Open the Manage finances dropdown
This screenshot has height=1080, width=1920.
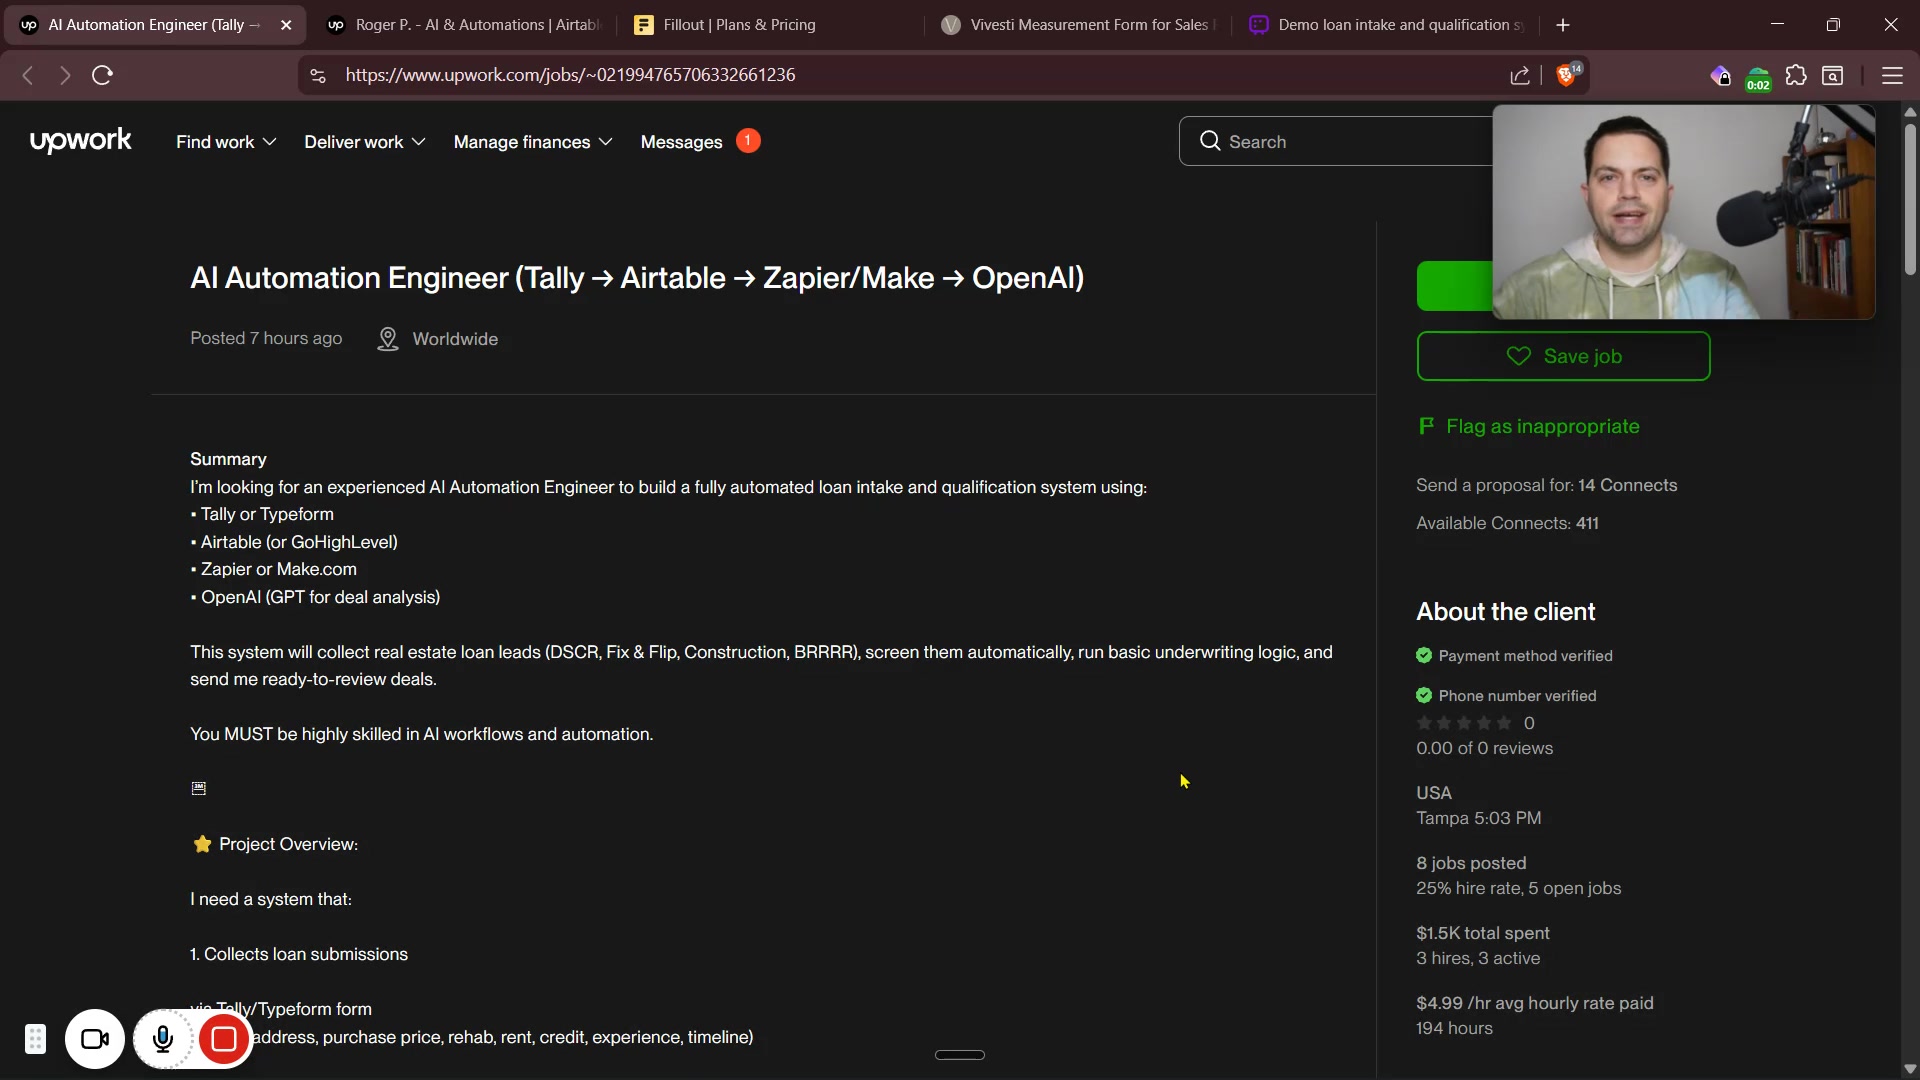532,142
